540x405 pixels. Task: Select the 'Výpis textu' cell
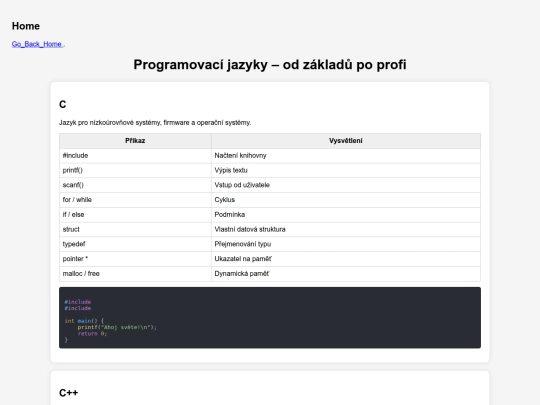346,170
